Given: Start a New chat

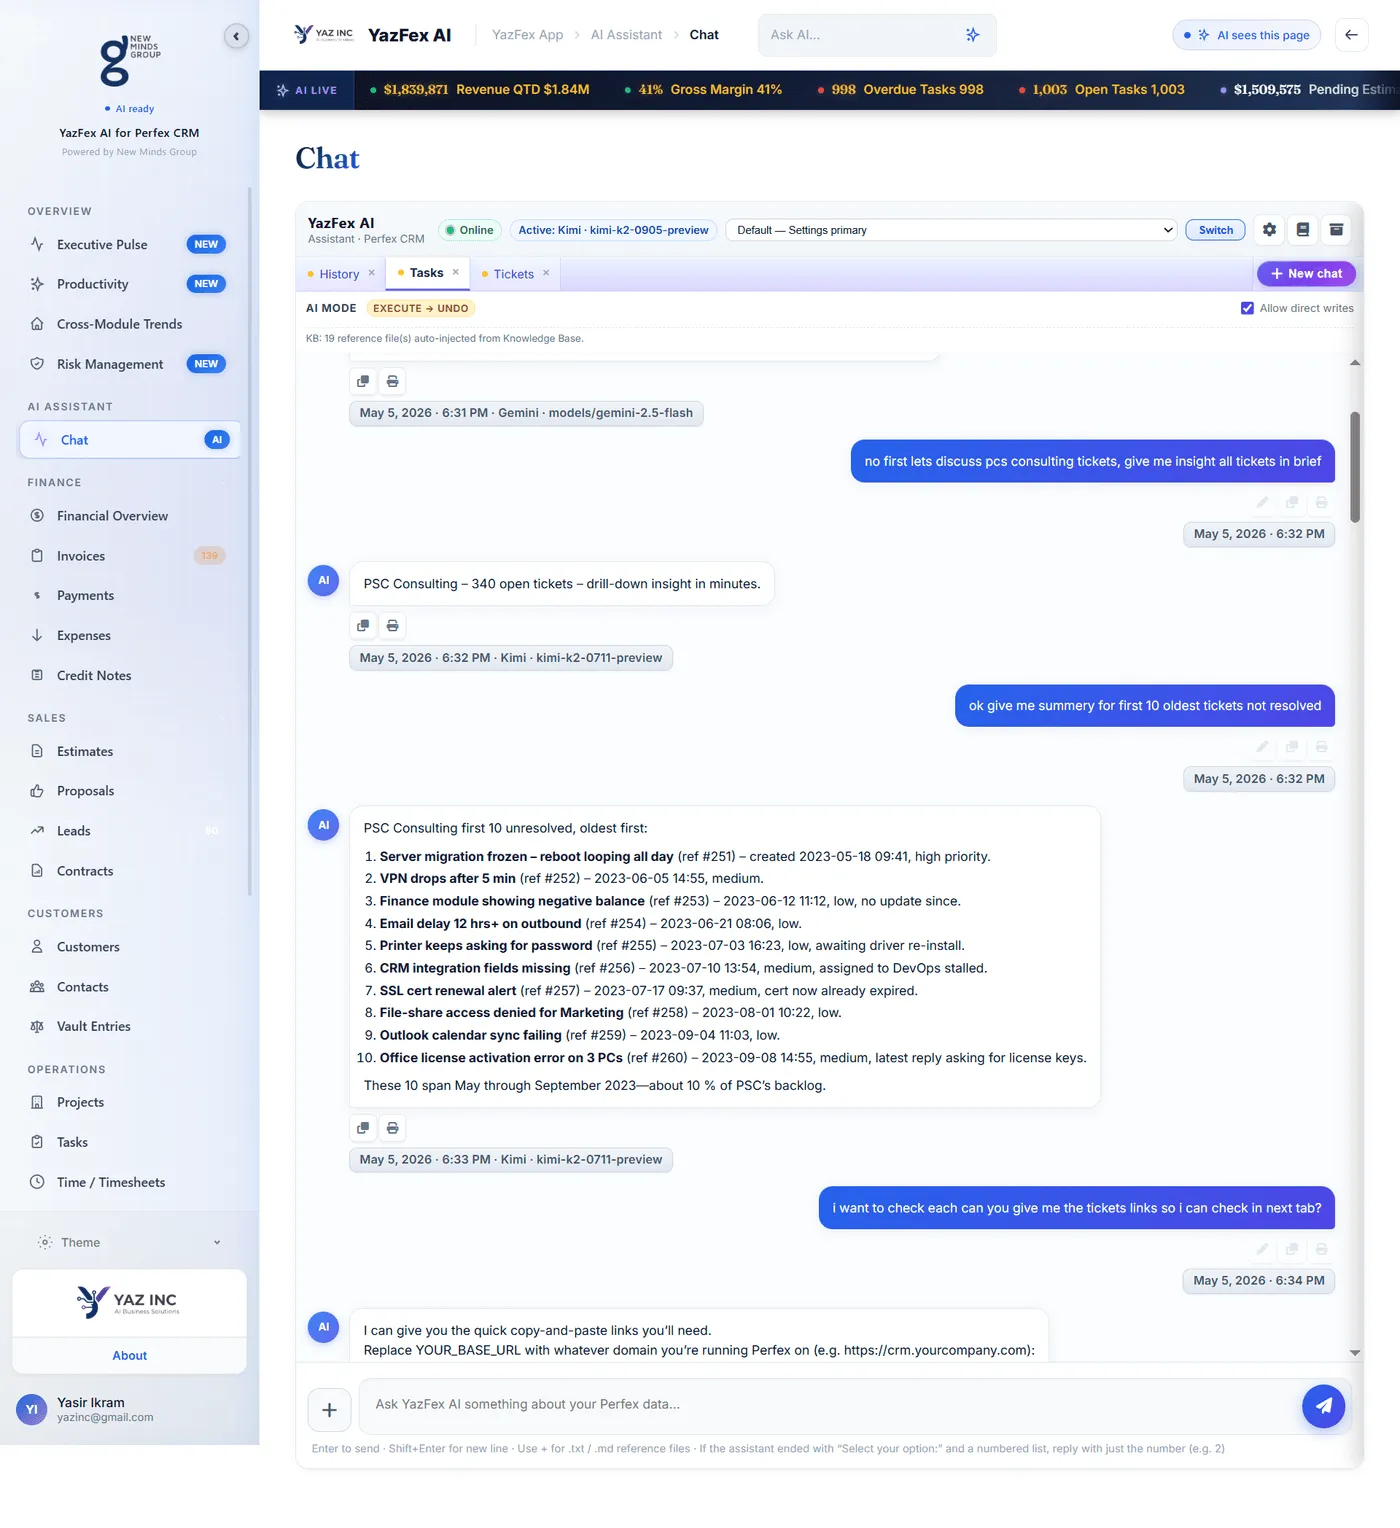Looking at the screenshot, I should click(x=1306, y=274).
